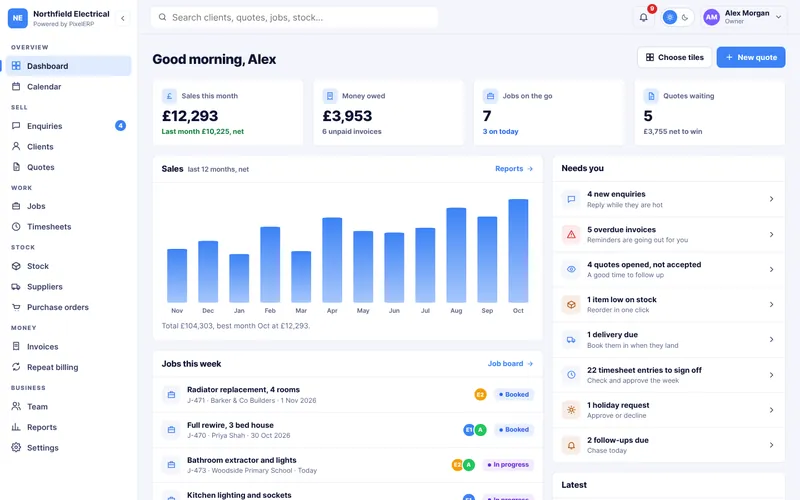Click the delivery due truck icon

[x=571, y=340]
